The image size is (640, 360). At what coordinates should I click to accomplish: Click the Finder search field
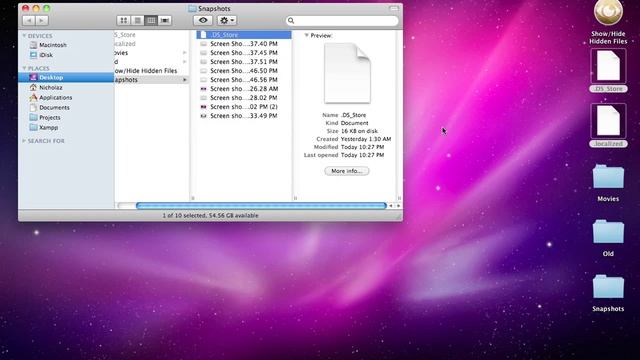coord(342,20)
